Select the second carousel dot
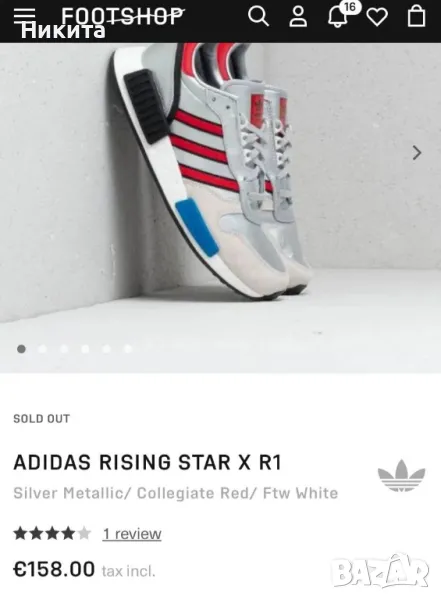 (x=42, y=349)
